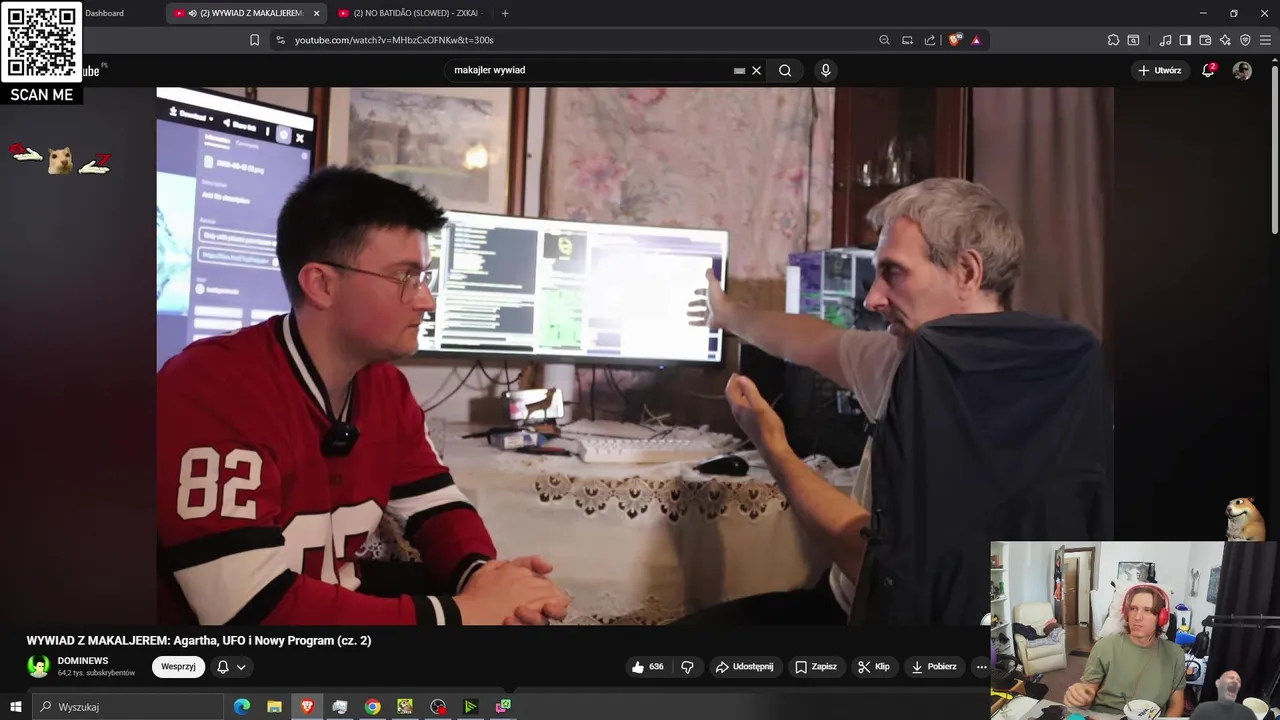This screenshot has height=720, width=1280.
Task: Open Microsoft Edge from taskbar
Action: point(242,707)
